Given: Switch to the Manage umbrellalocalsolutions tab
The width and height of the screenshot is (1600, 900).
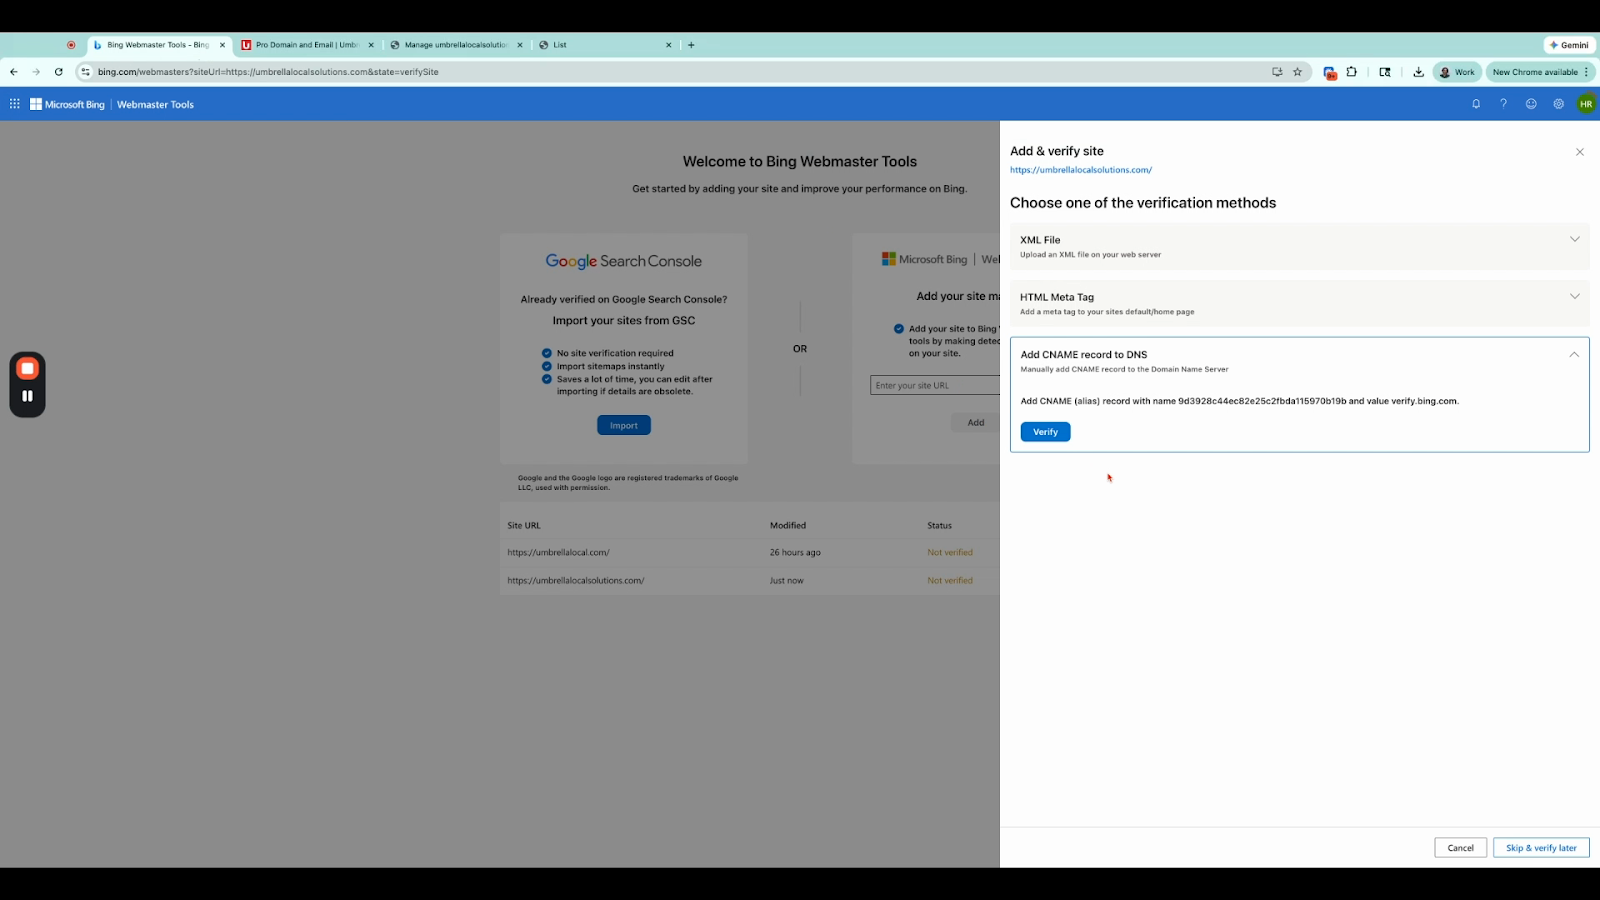Looking at the screenshot, I should coord(456,45).
